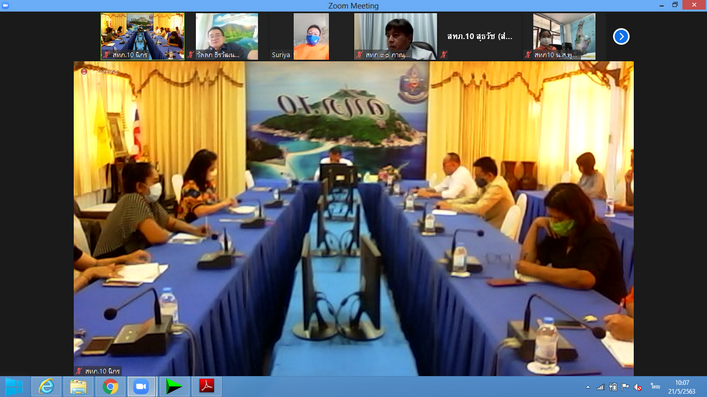The image size is (707, 397).
Task: Select the Suriya participant video thumbnail
Action: pyautogui.click(x=311, y=37)
